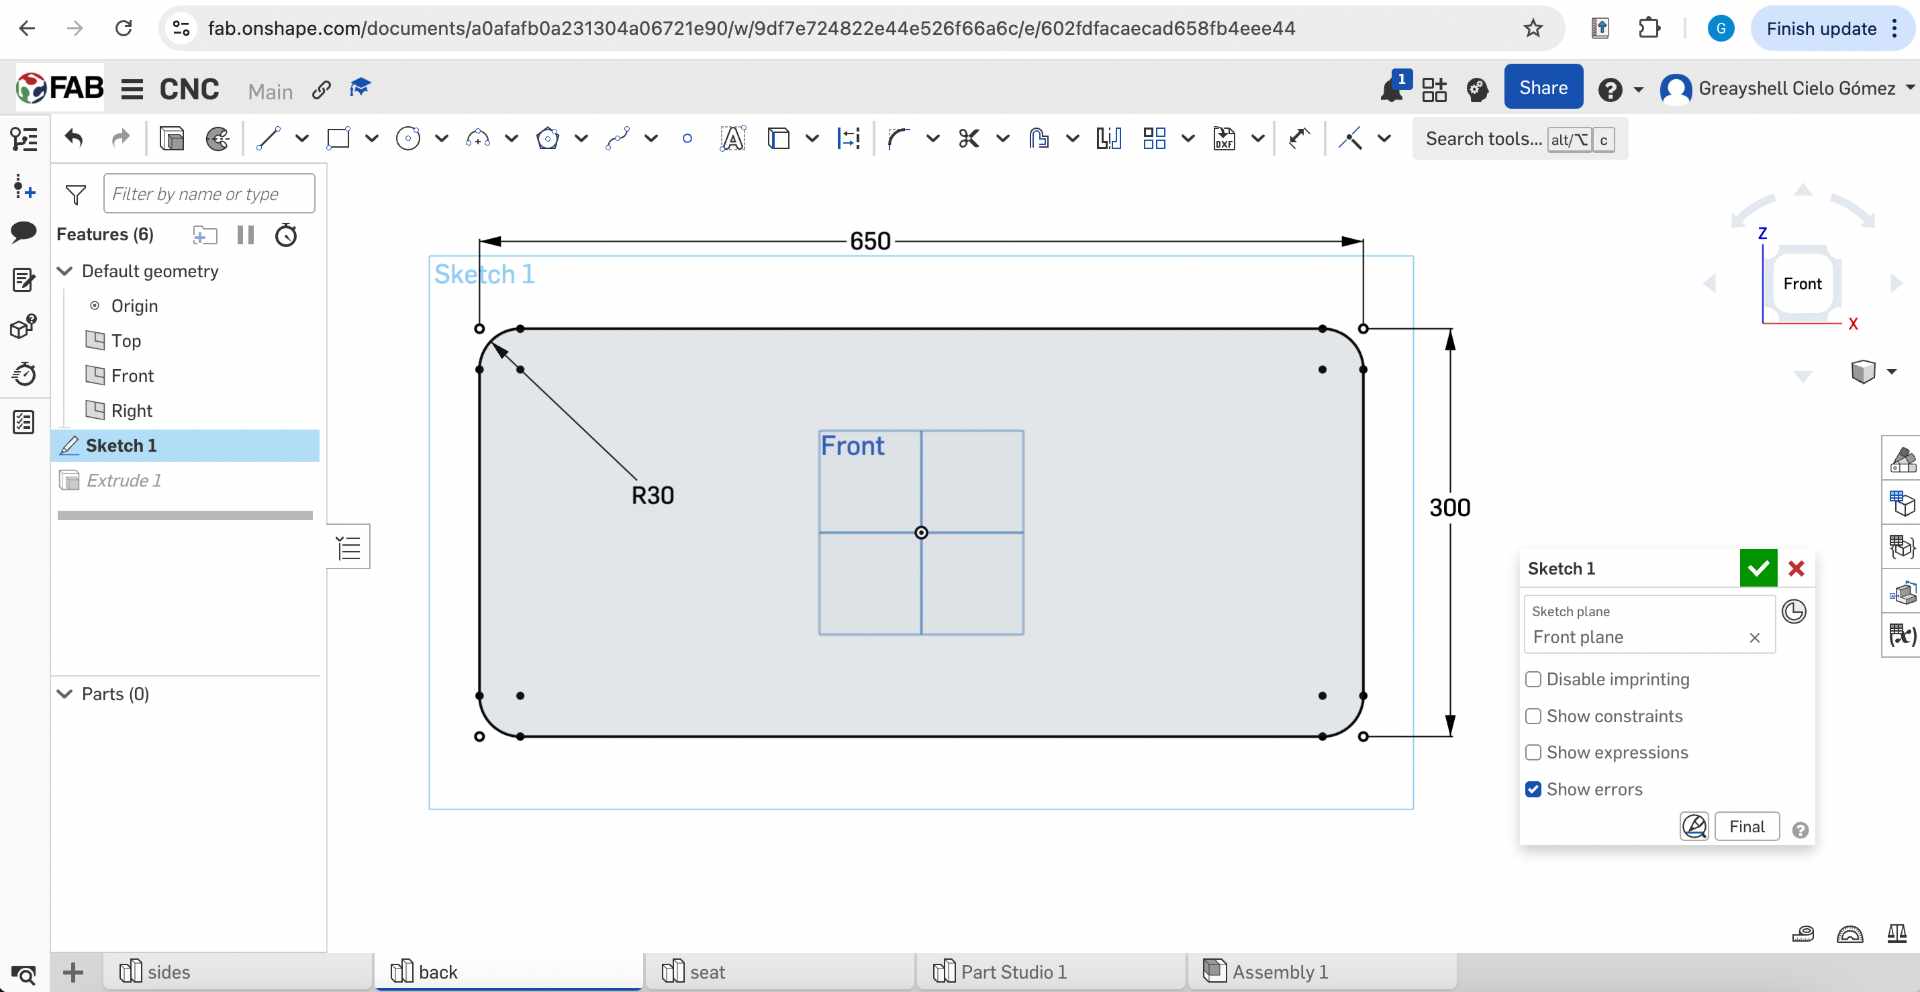Click the Front face of view cube

click(1802, 284)
